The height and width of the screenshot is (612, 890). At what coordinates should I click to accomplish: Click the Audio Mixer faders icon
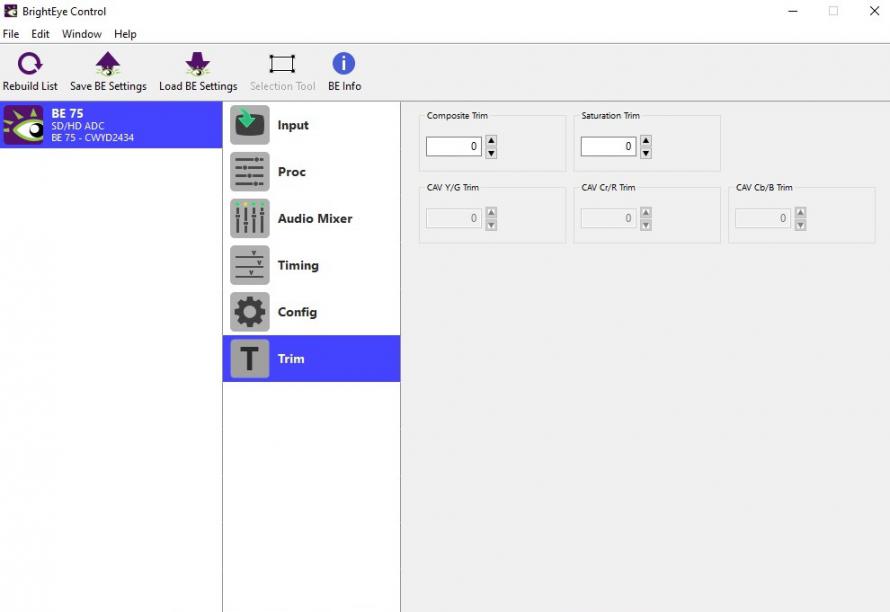point(250,219)
